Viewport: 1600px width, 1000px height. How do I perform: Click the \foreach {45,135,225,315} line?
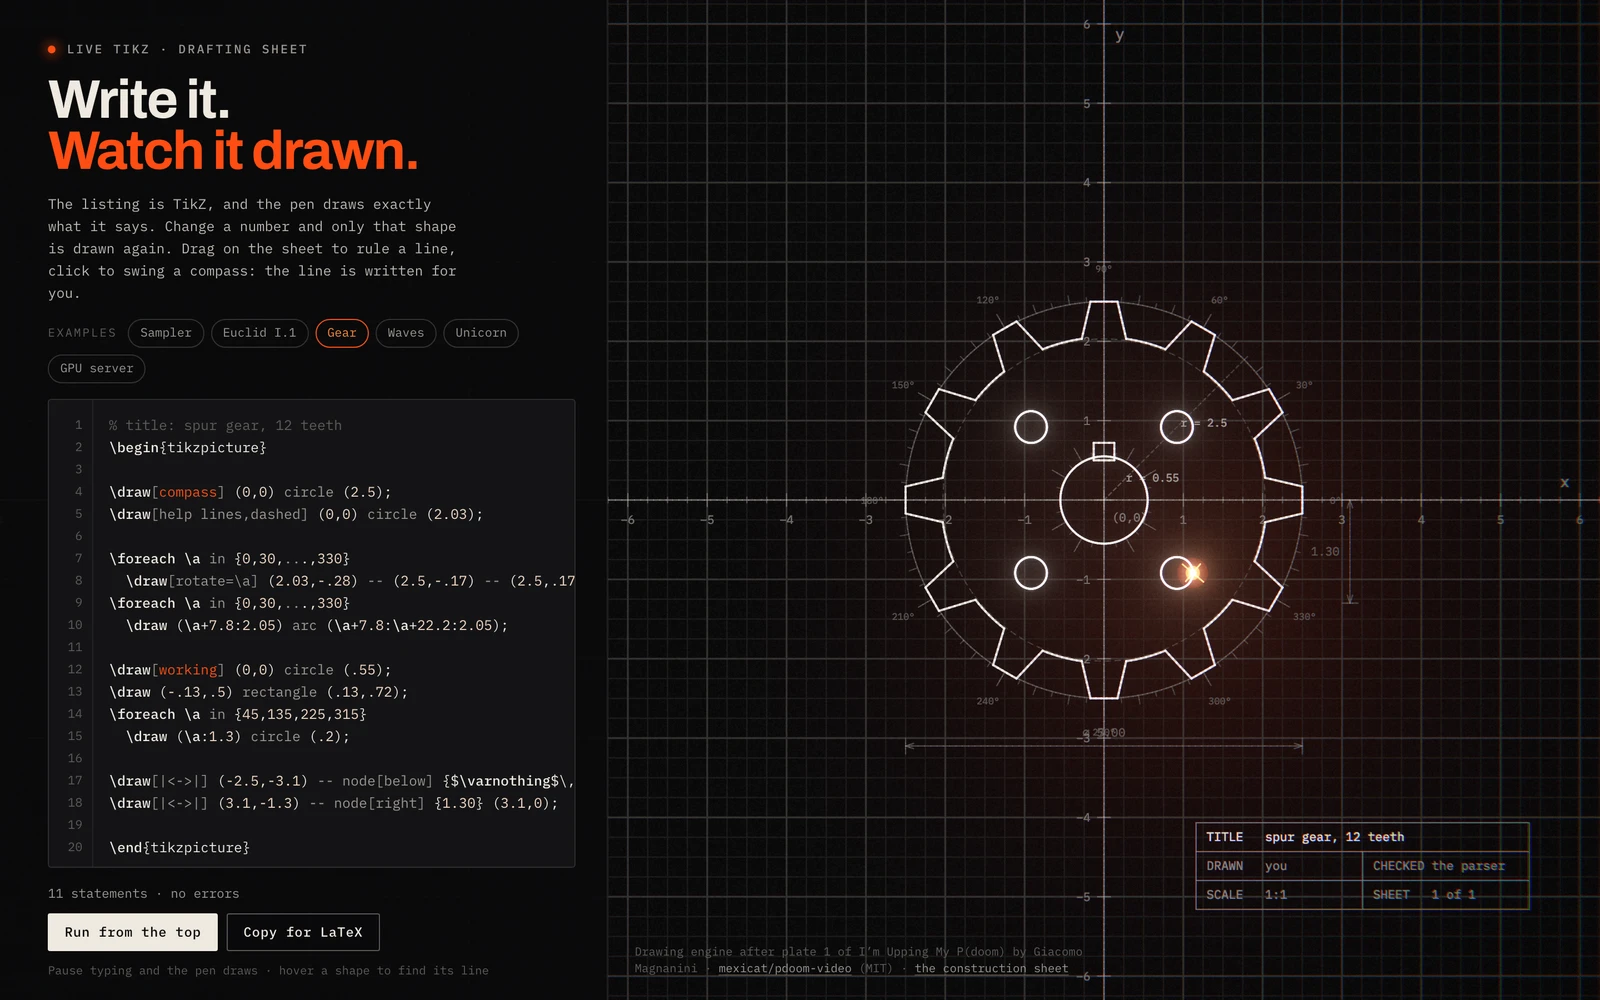tap(238, 714)
